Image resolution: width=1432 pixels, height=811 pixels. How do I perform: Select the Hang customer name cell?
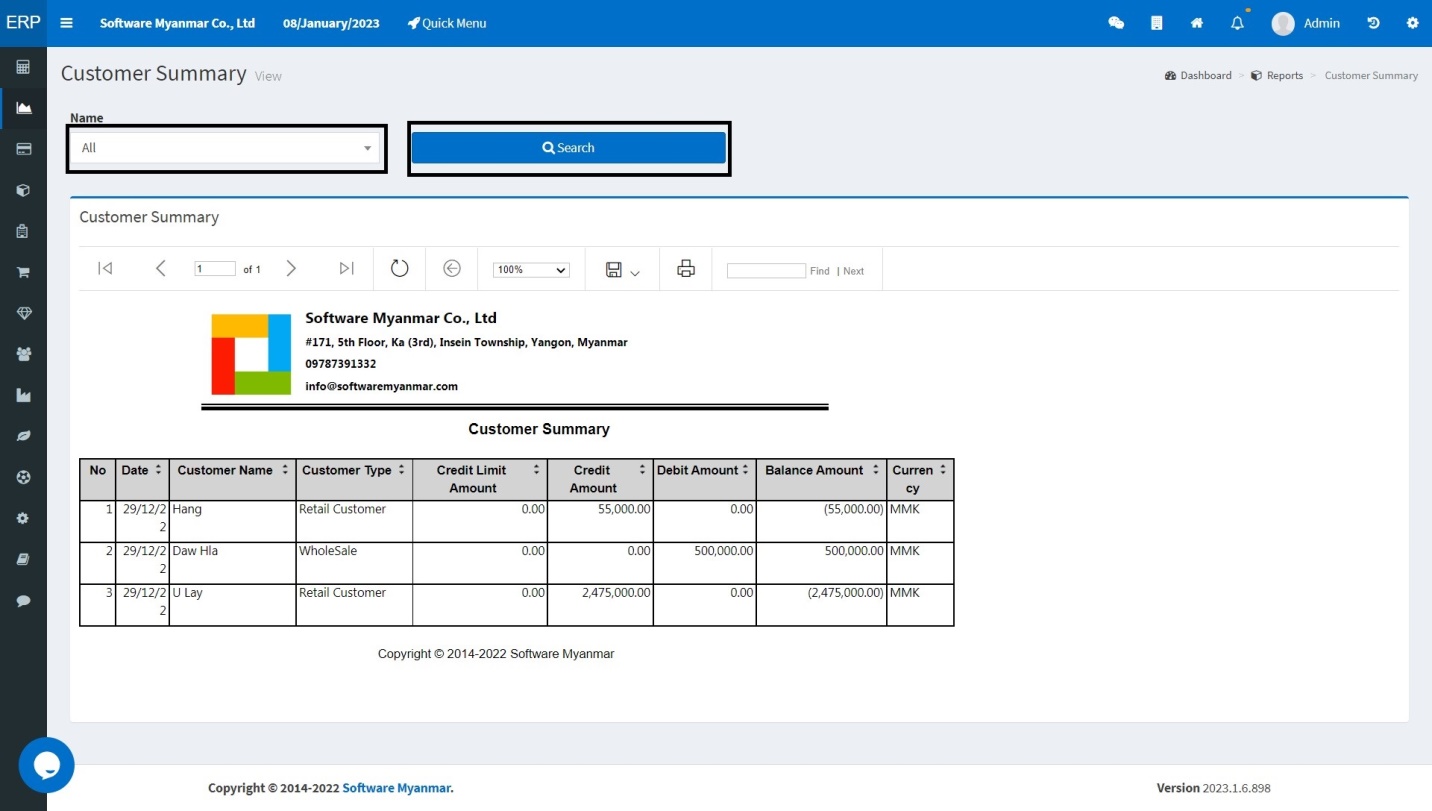(233, 521)
